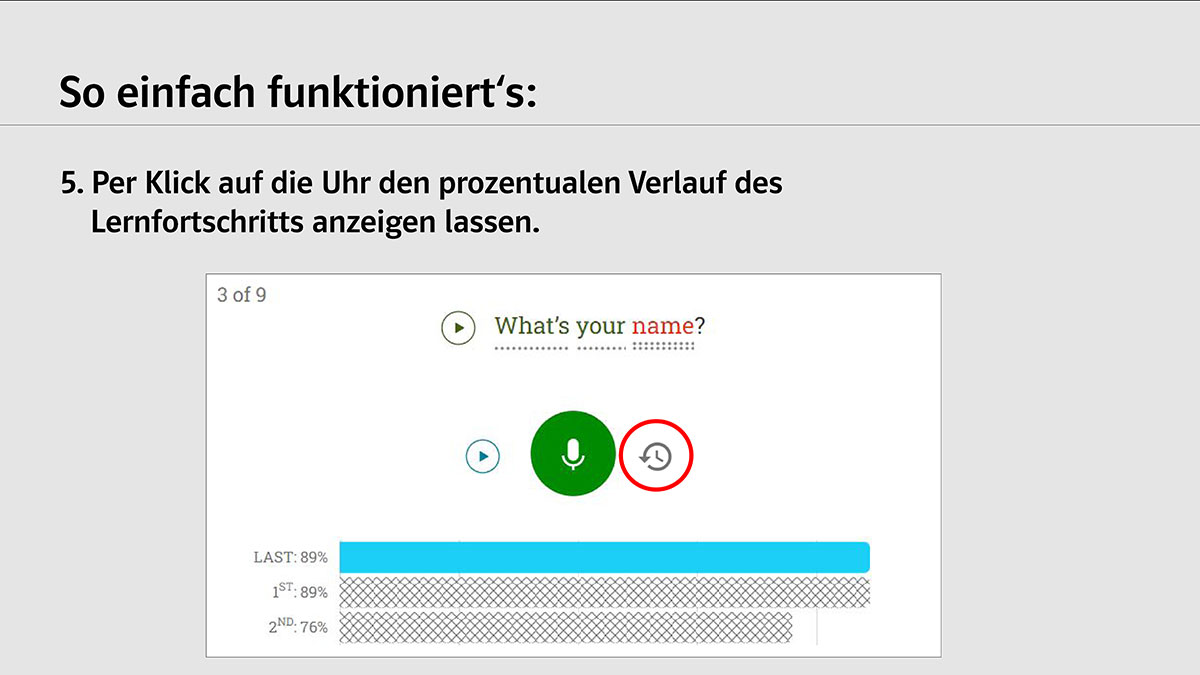
Task: Click the green microphone record button
Action: point(572,454)
